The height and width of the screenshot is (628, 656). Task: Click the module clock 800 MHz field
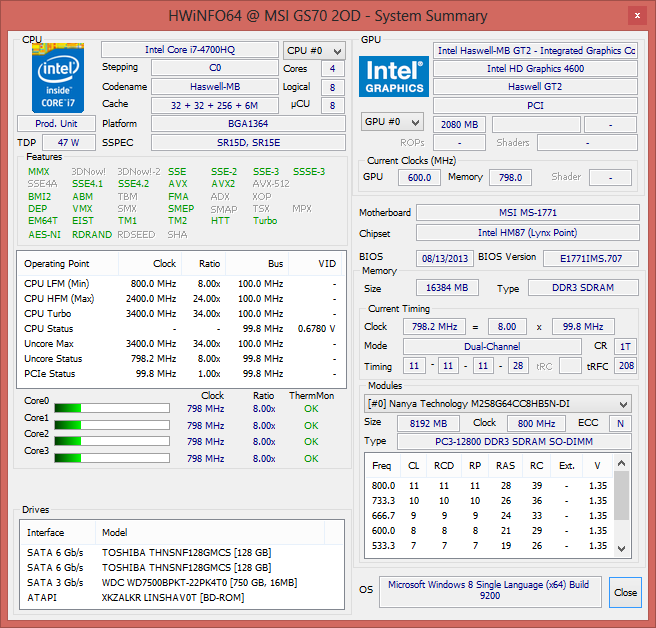pos(536,423)
